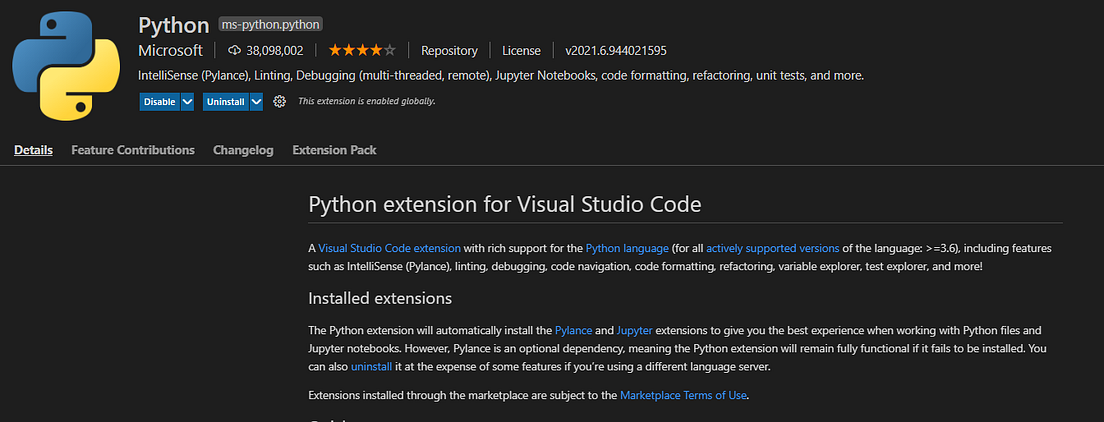Viewport: 1104px width, 422px height.
Task: Disable the Python extension
Action: tap(160, 101)
